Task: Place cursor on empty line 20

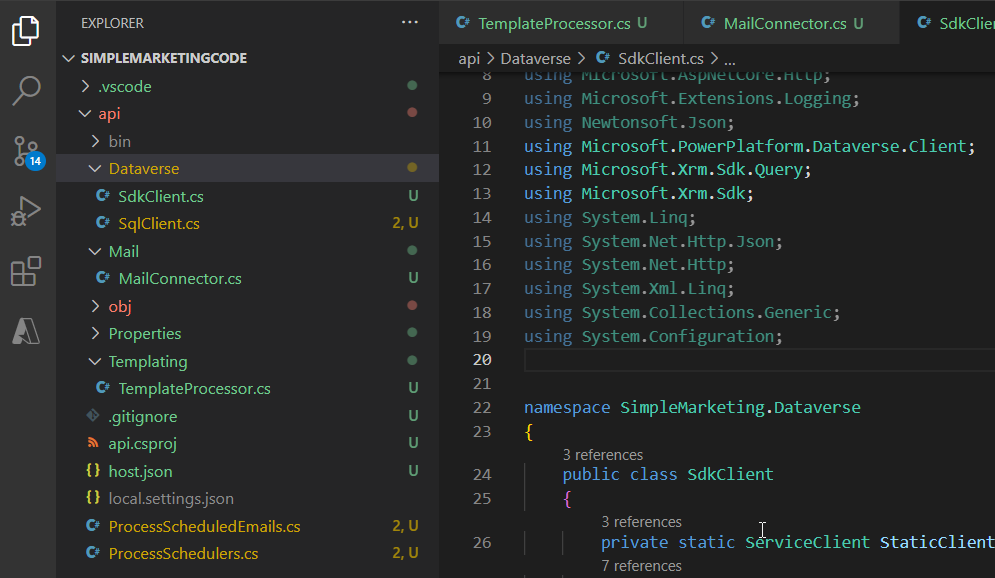Action: 759,360
